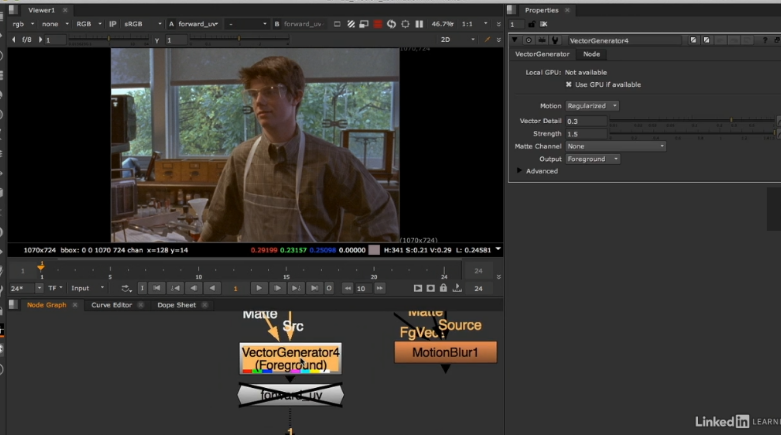This screenshot has width=781, height=435.
Task: Click the Vector Detail value field 0.3
Action: pyautogui.click(x=586, y=121)
